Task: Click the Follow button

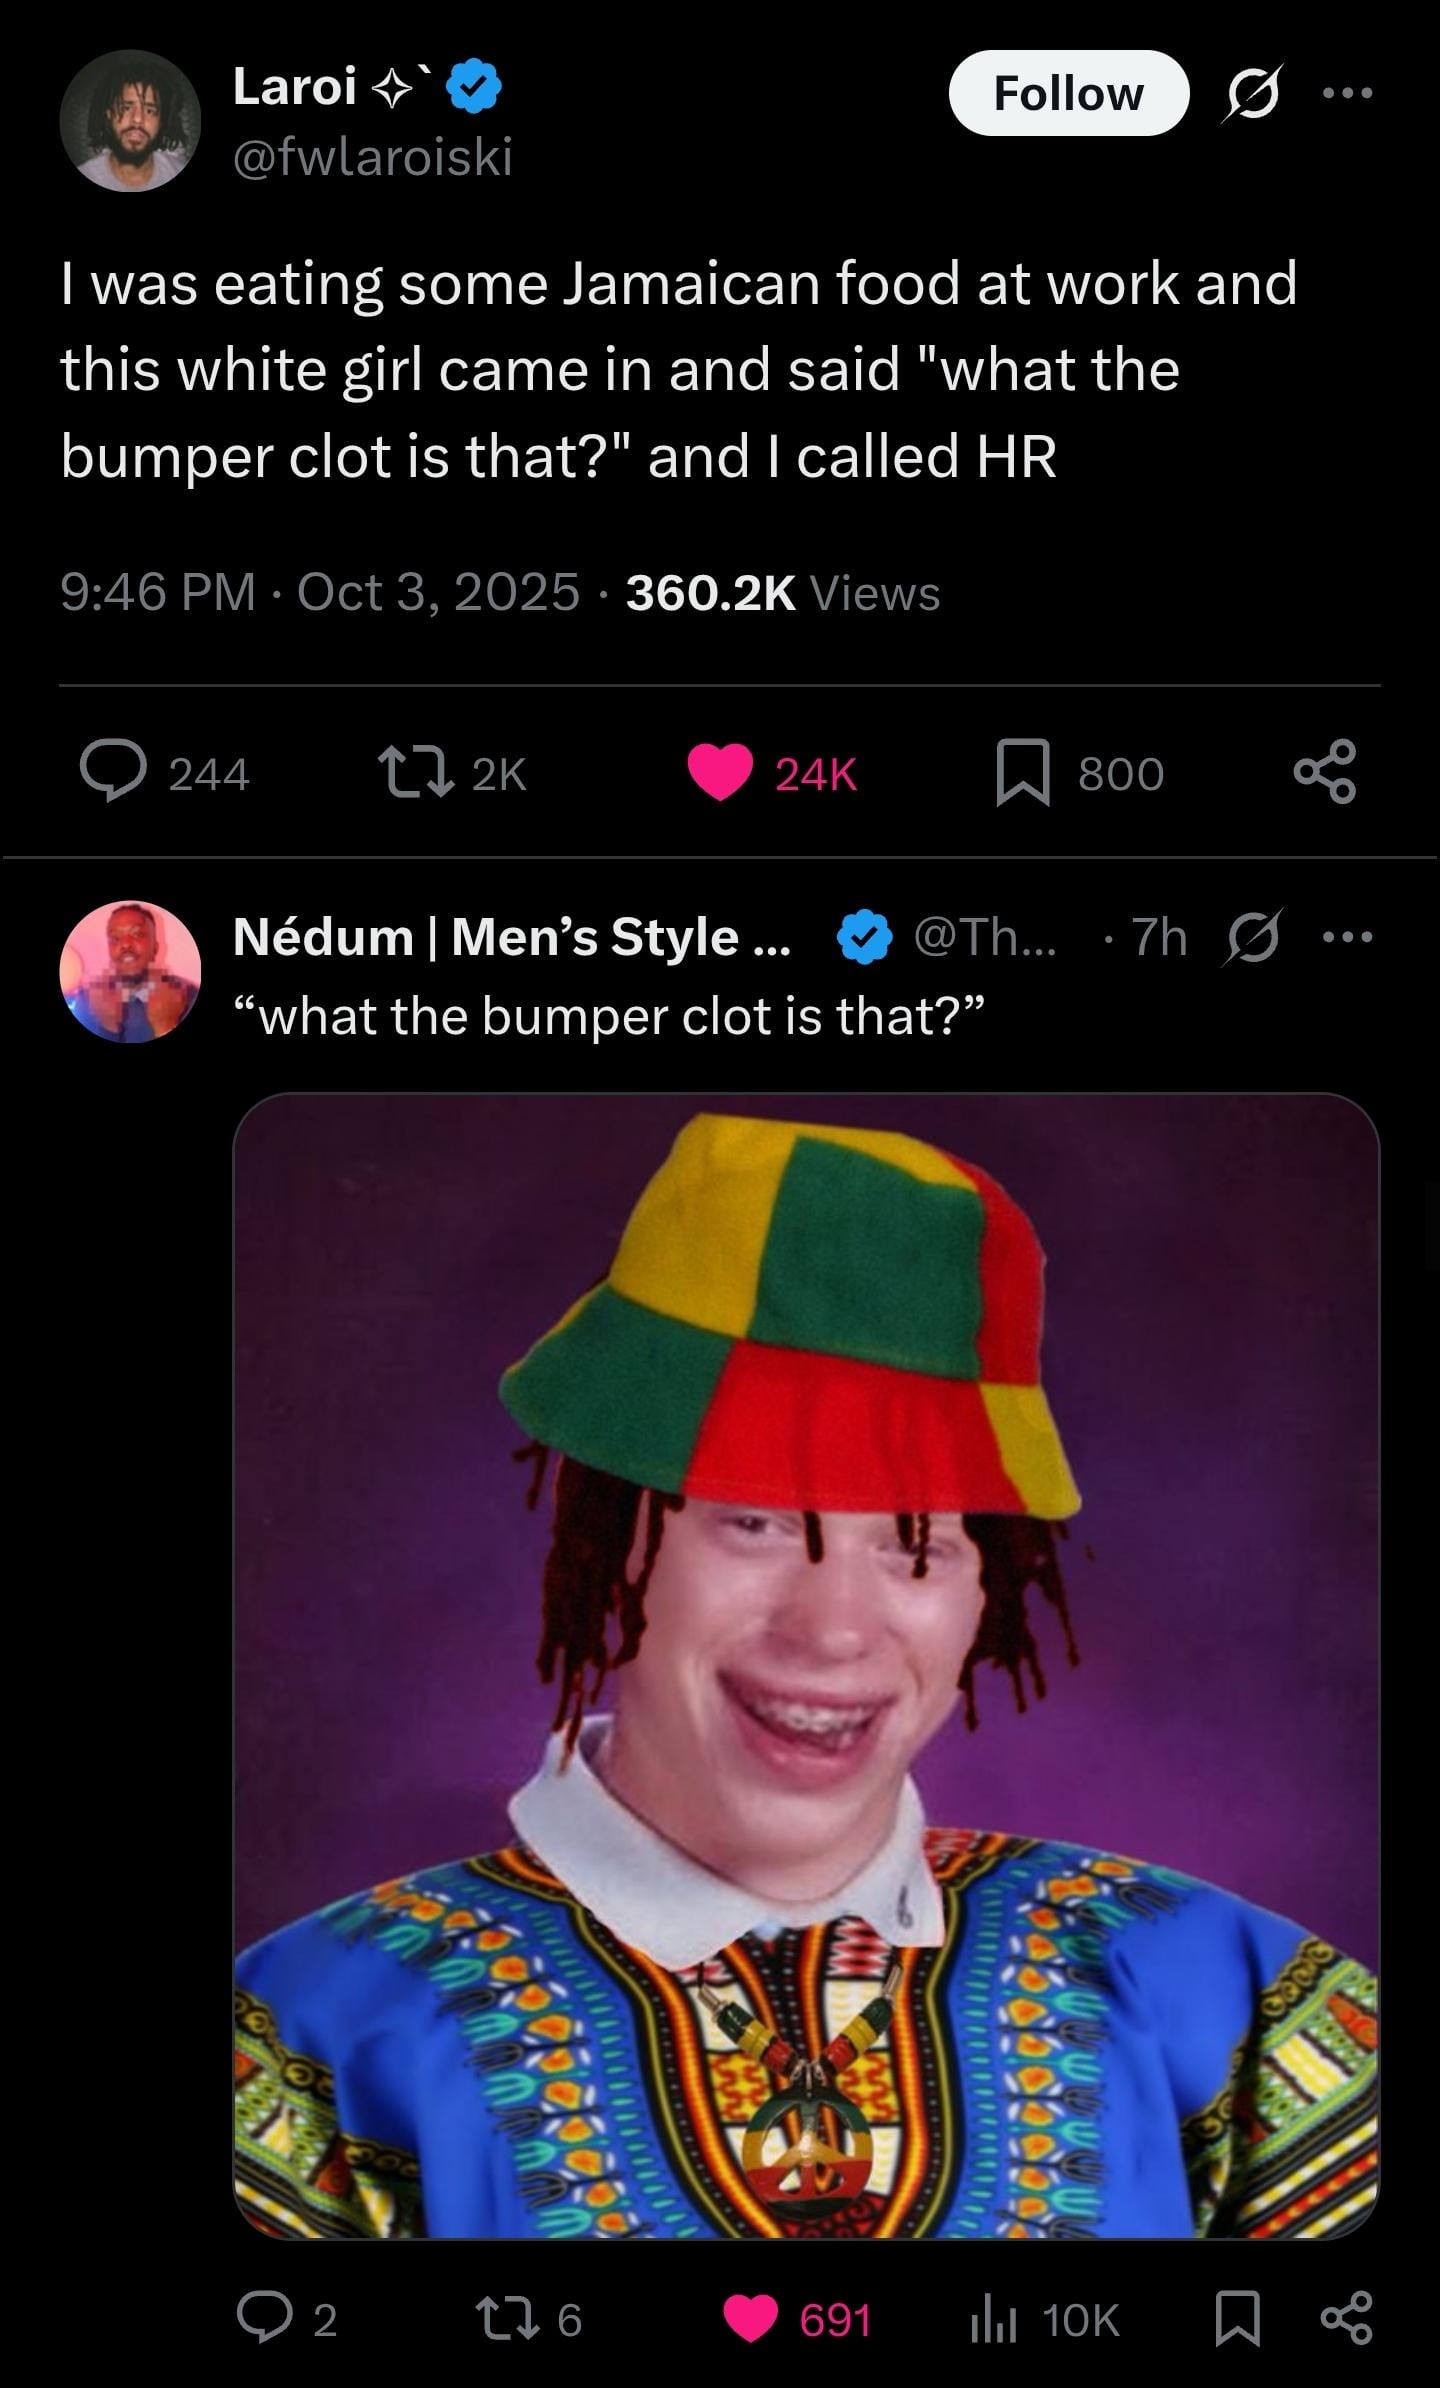Action: (1068, 93)
